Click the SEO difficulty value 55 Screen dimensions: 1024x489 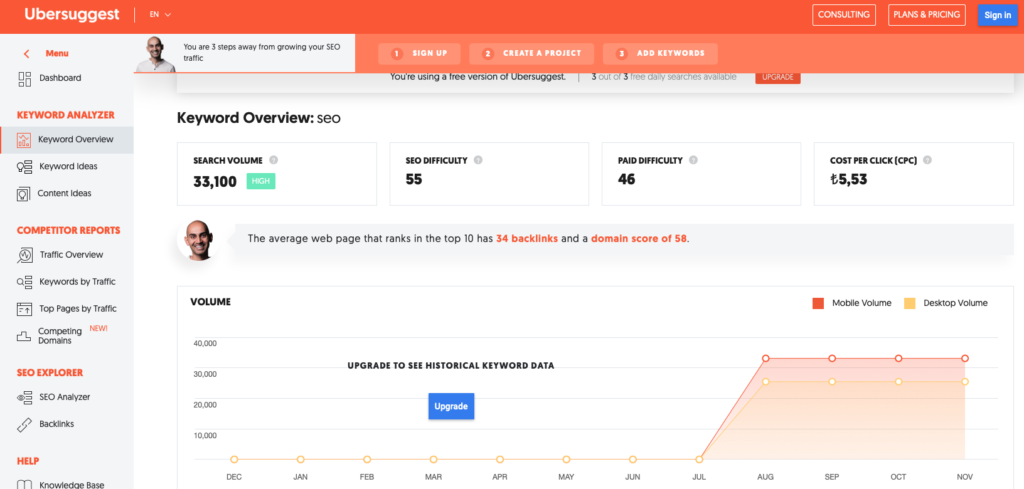coord(414,179)
